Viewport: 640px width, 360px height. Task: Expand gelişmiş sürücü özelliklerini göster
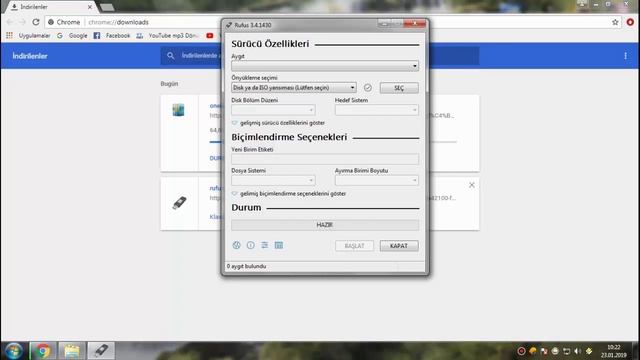(x=278, y=123)
